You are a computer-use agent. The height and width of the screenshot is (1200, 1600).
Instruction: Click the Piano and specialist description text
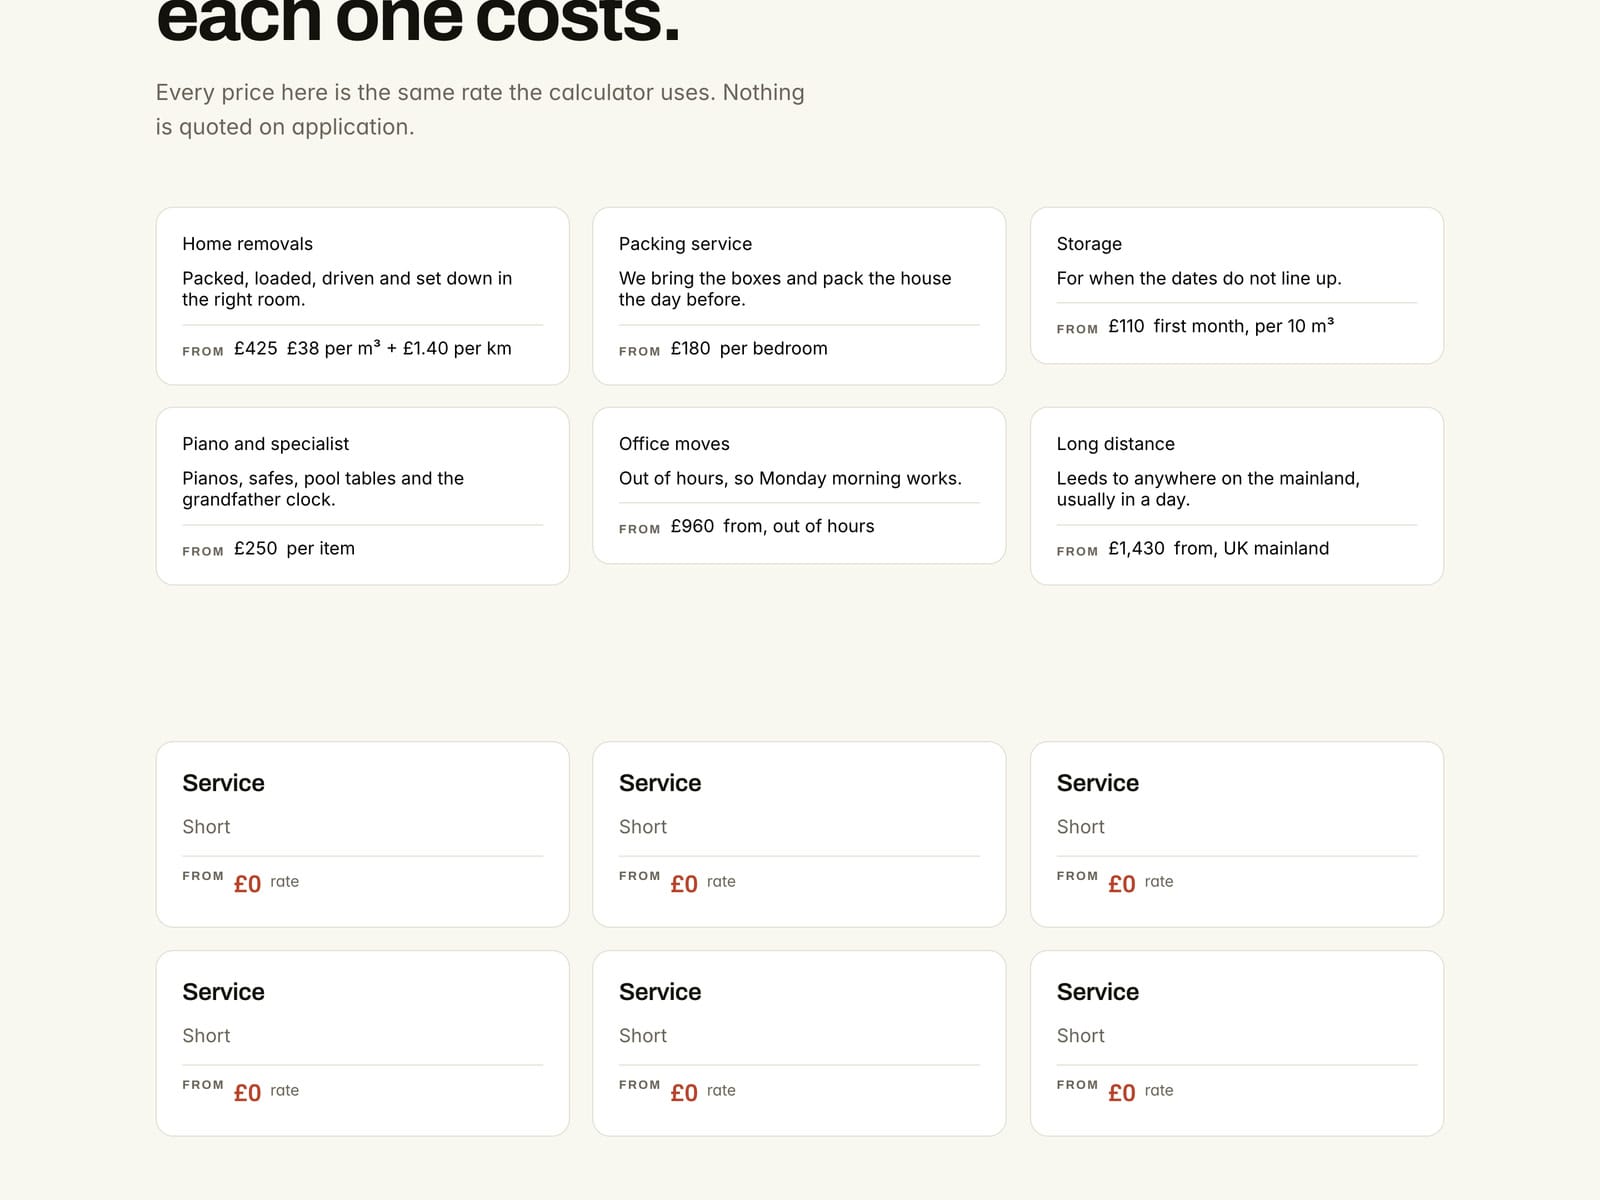coord(323,489)
